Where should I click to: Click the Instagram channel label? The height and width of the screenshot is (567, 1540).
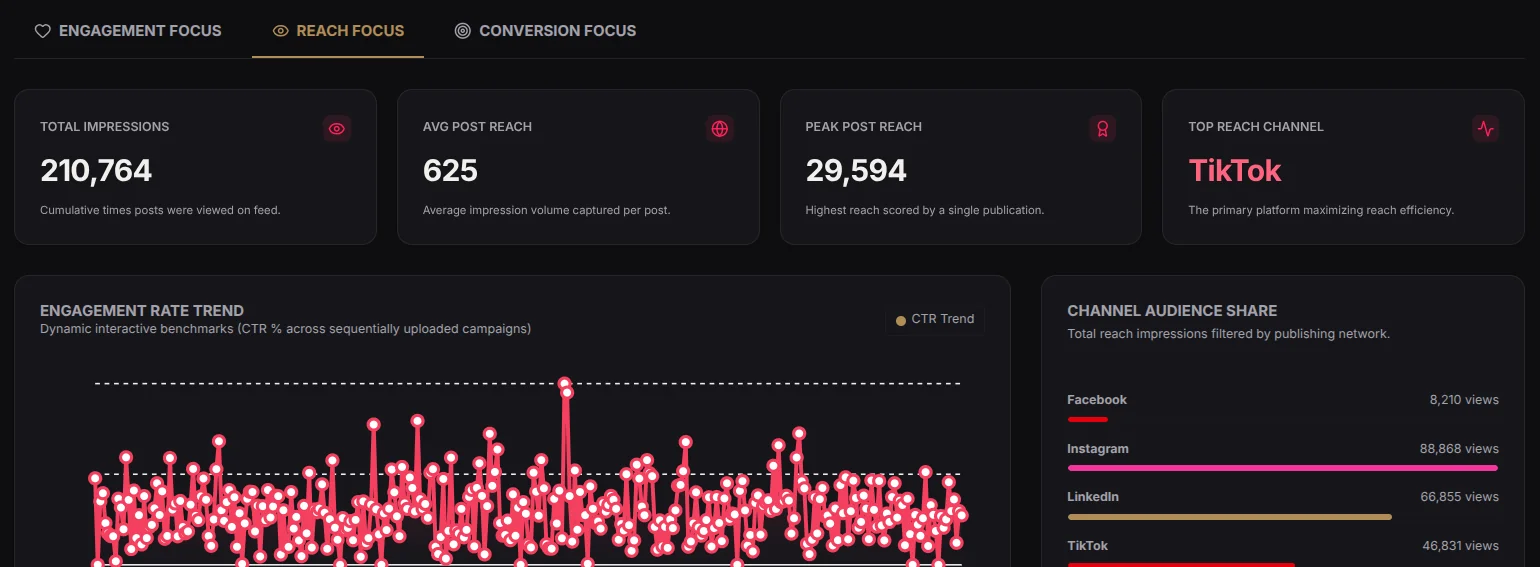(x=1098, y=449)
